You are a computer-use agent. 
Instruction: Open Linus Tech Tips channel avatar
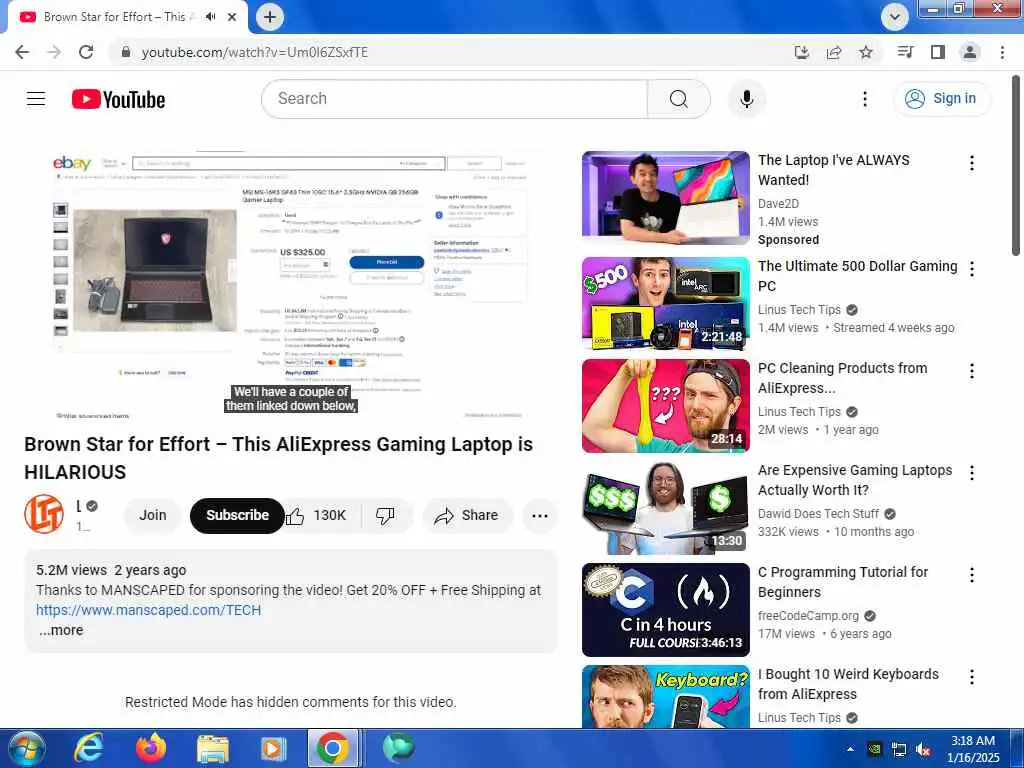[x=44, y=515]
